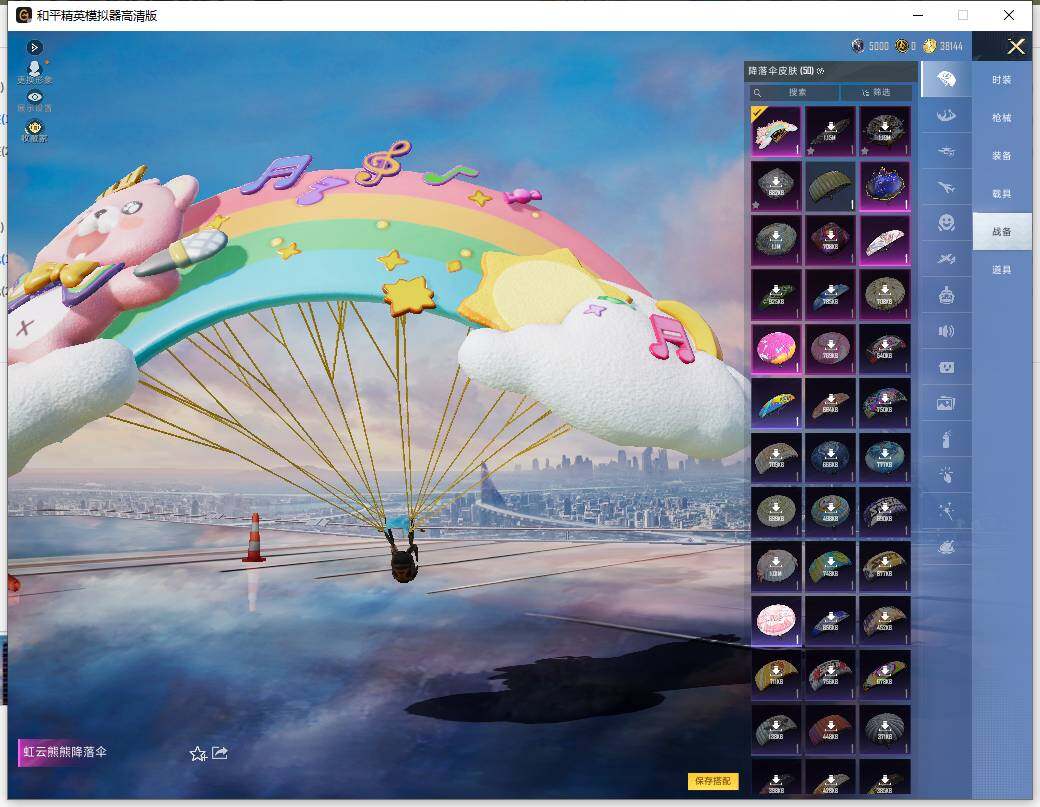Open the airplane skin category icon

946,188
